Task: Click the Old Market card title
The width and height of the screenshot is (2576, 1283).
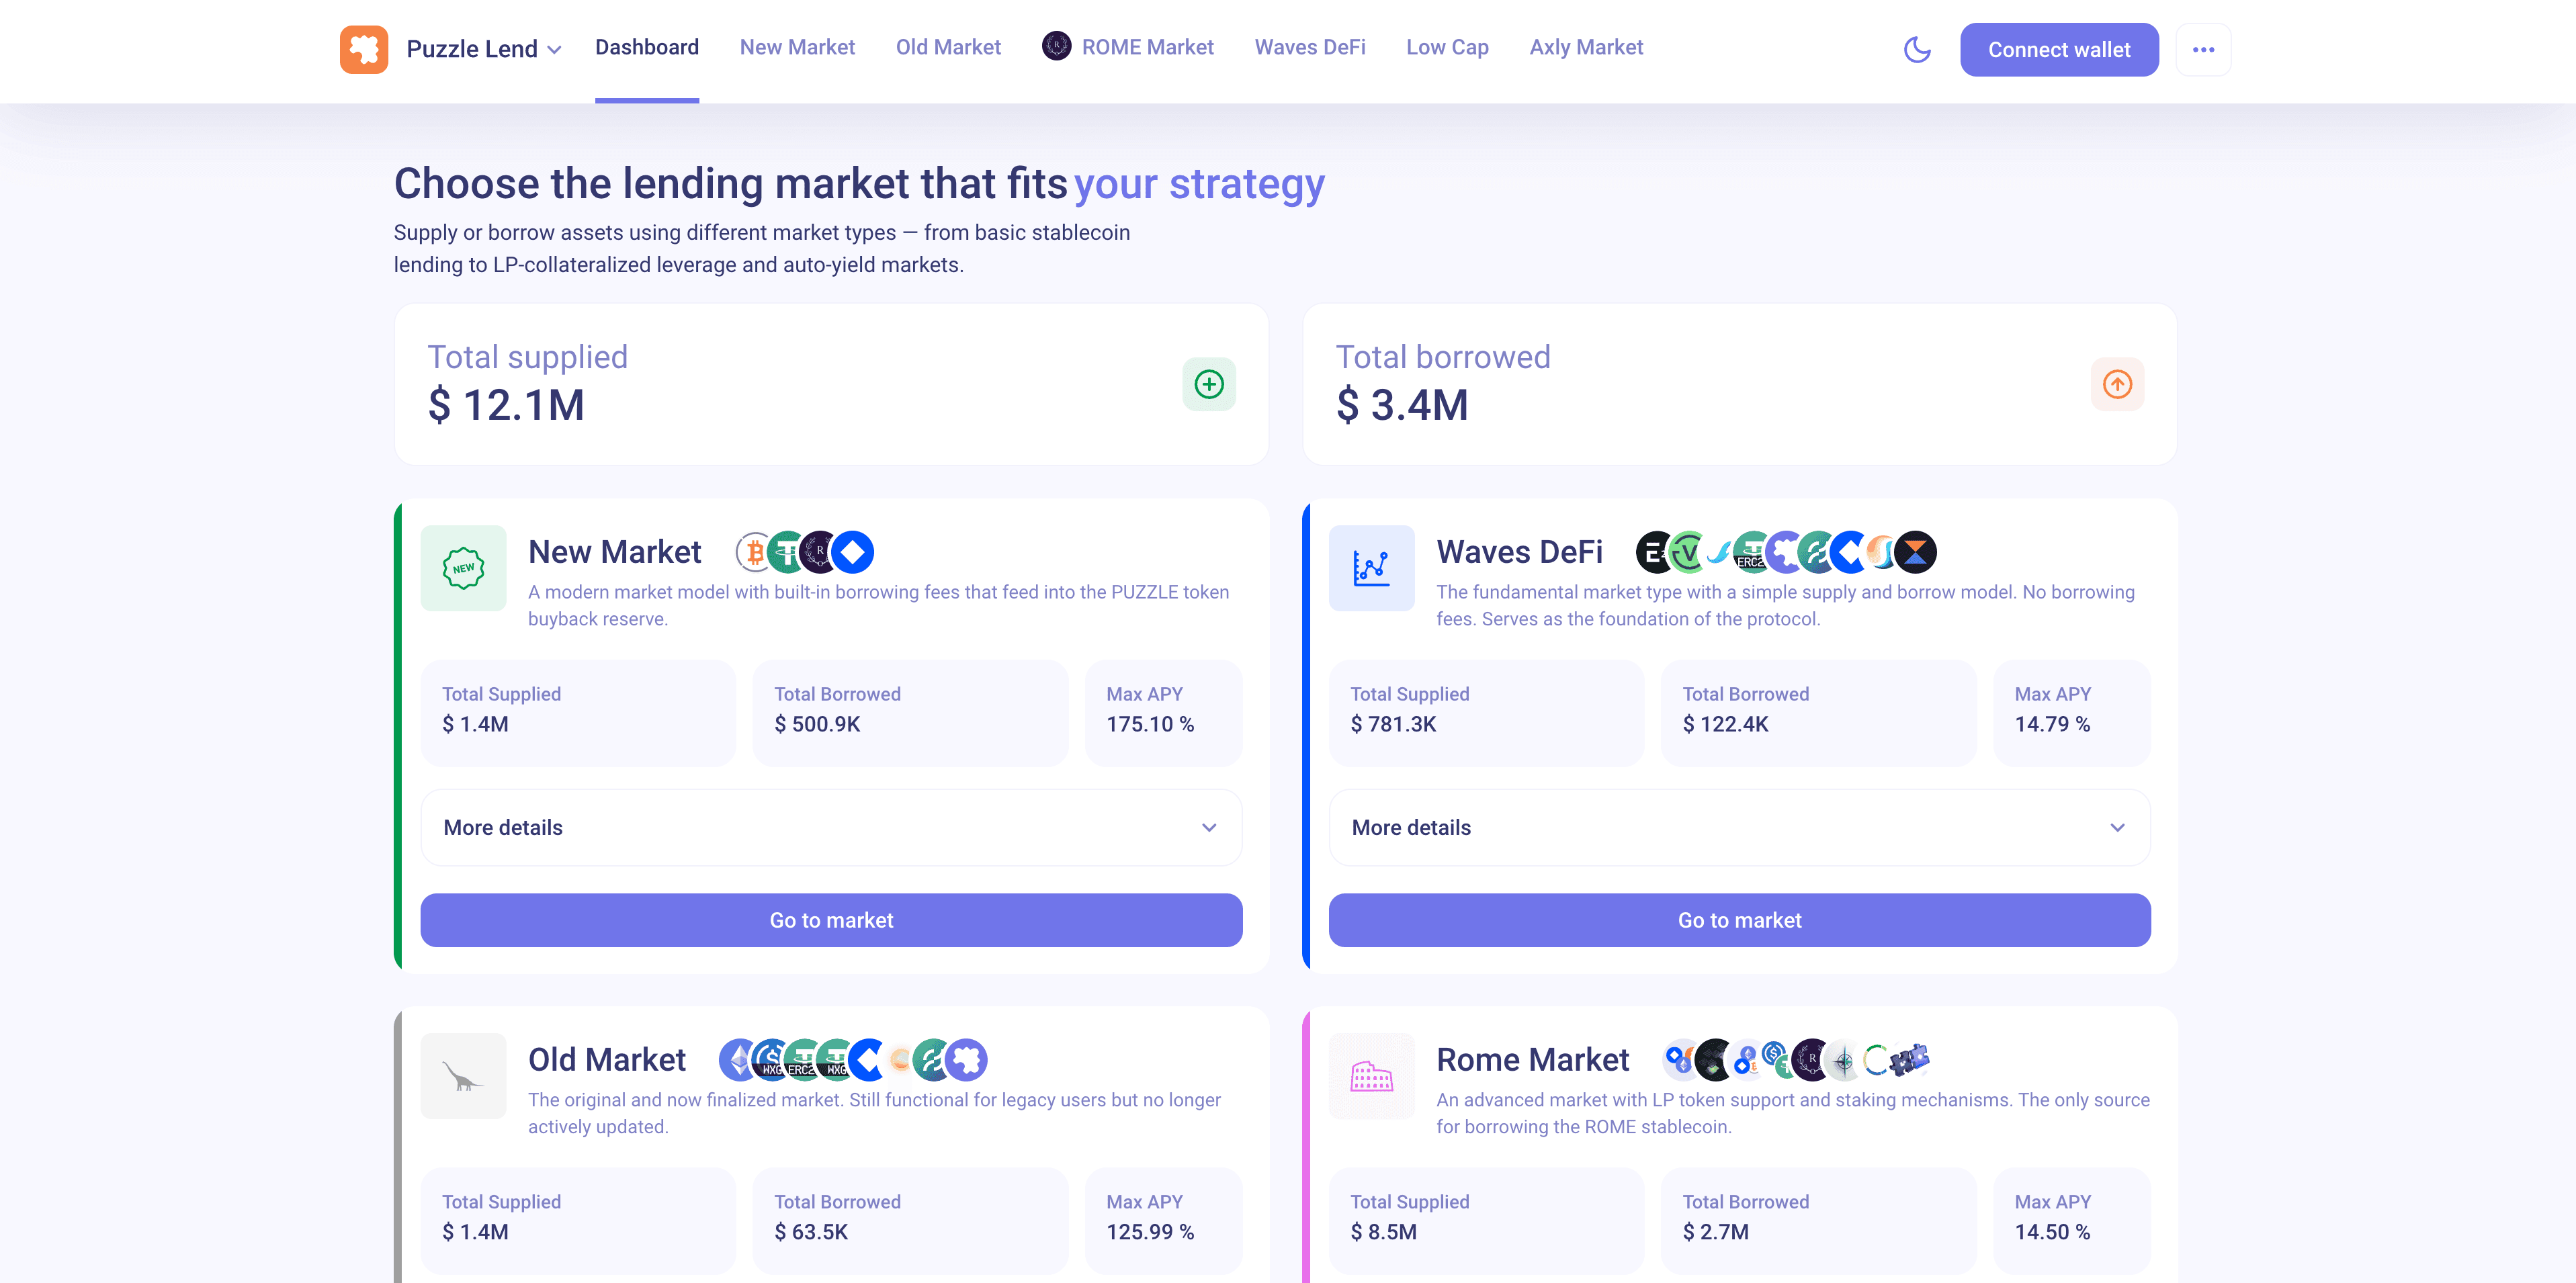Action: tap(606, 1060)
